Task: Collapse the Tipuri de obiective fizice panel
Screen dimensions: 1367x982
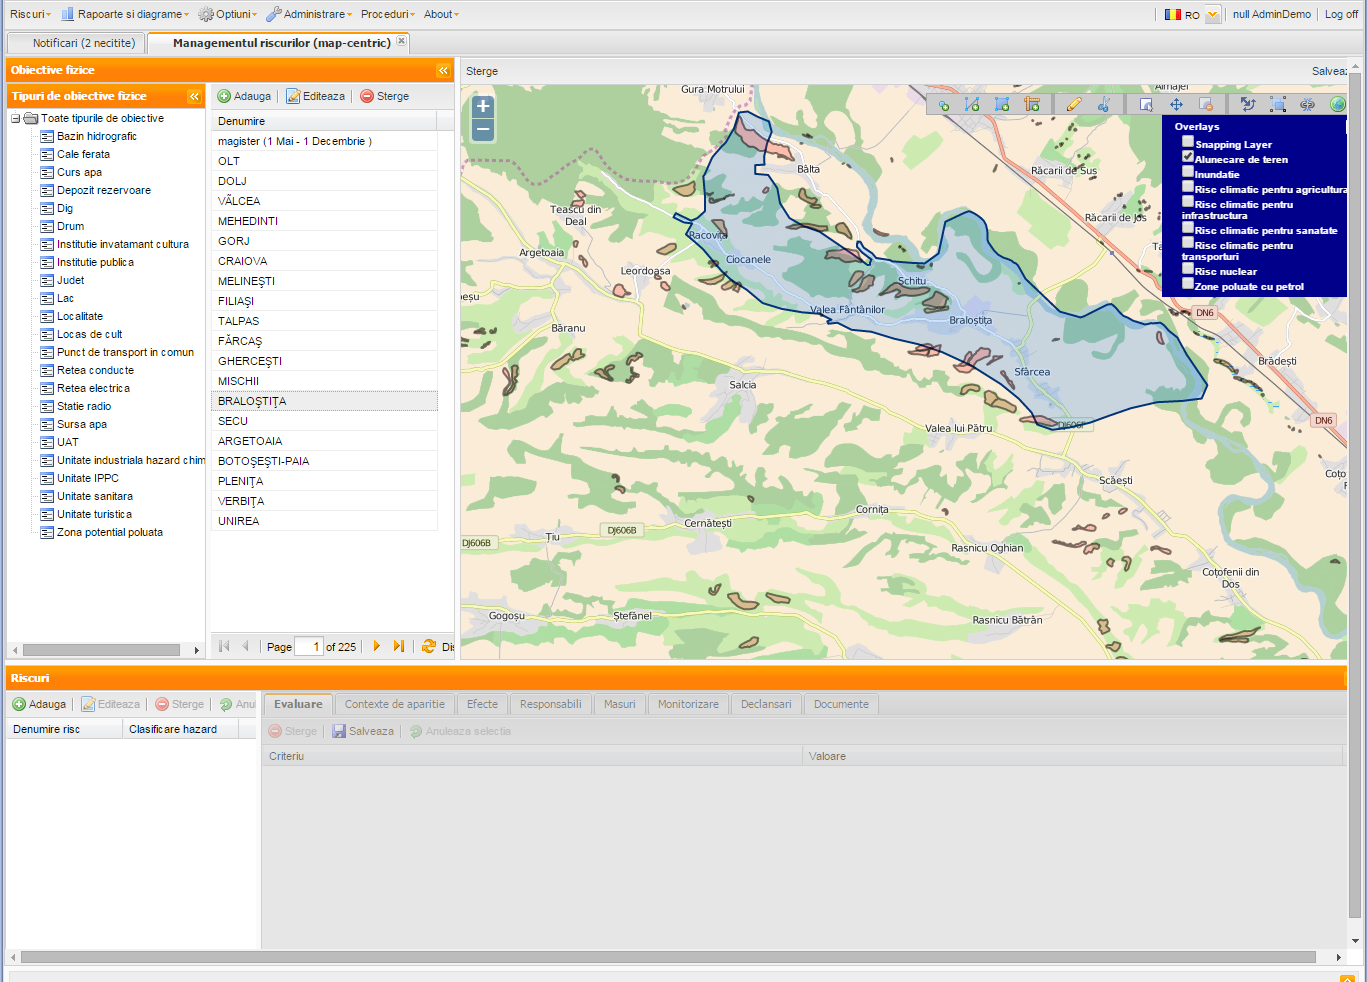Action: (194, 96)
